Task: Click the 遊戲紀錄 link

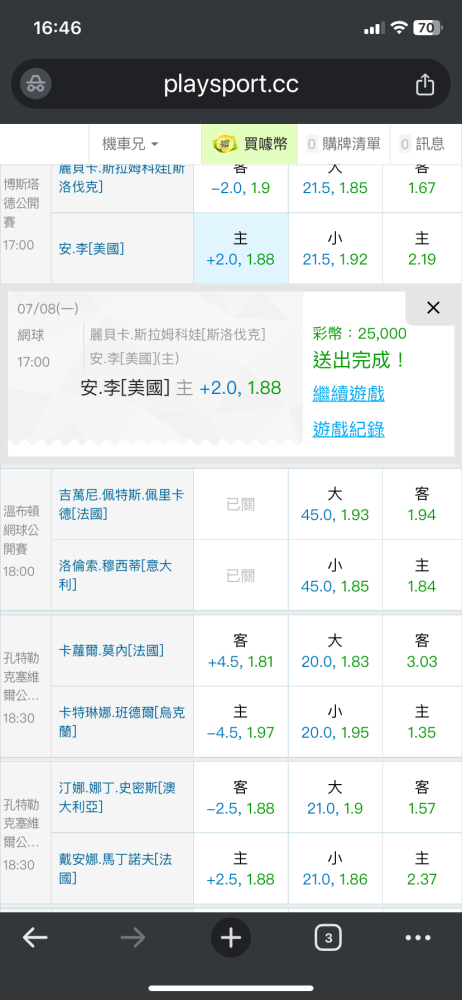Action: (348, 429)
